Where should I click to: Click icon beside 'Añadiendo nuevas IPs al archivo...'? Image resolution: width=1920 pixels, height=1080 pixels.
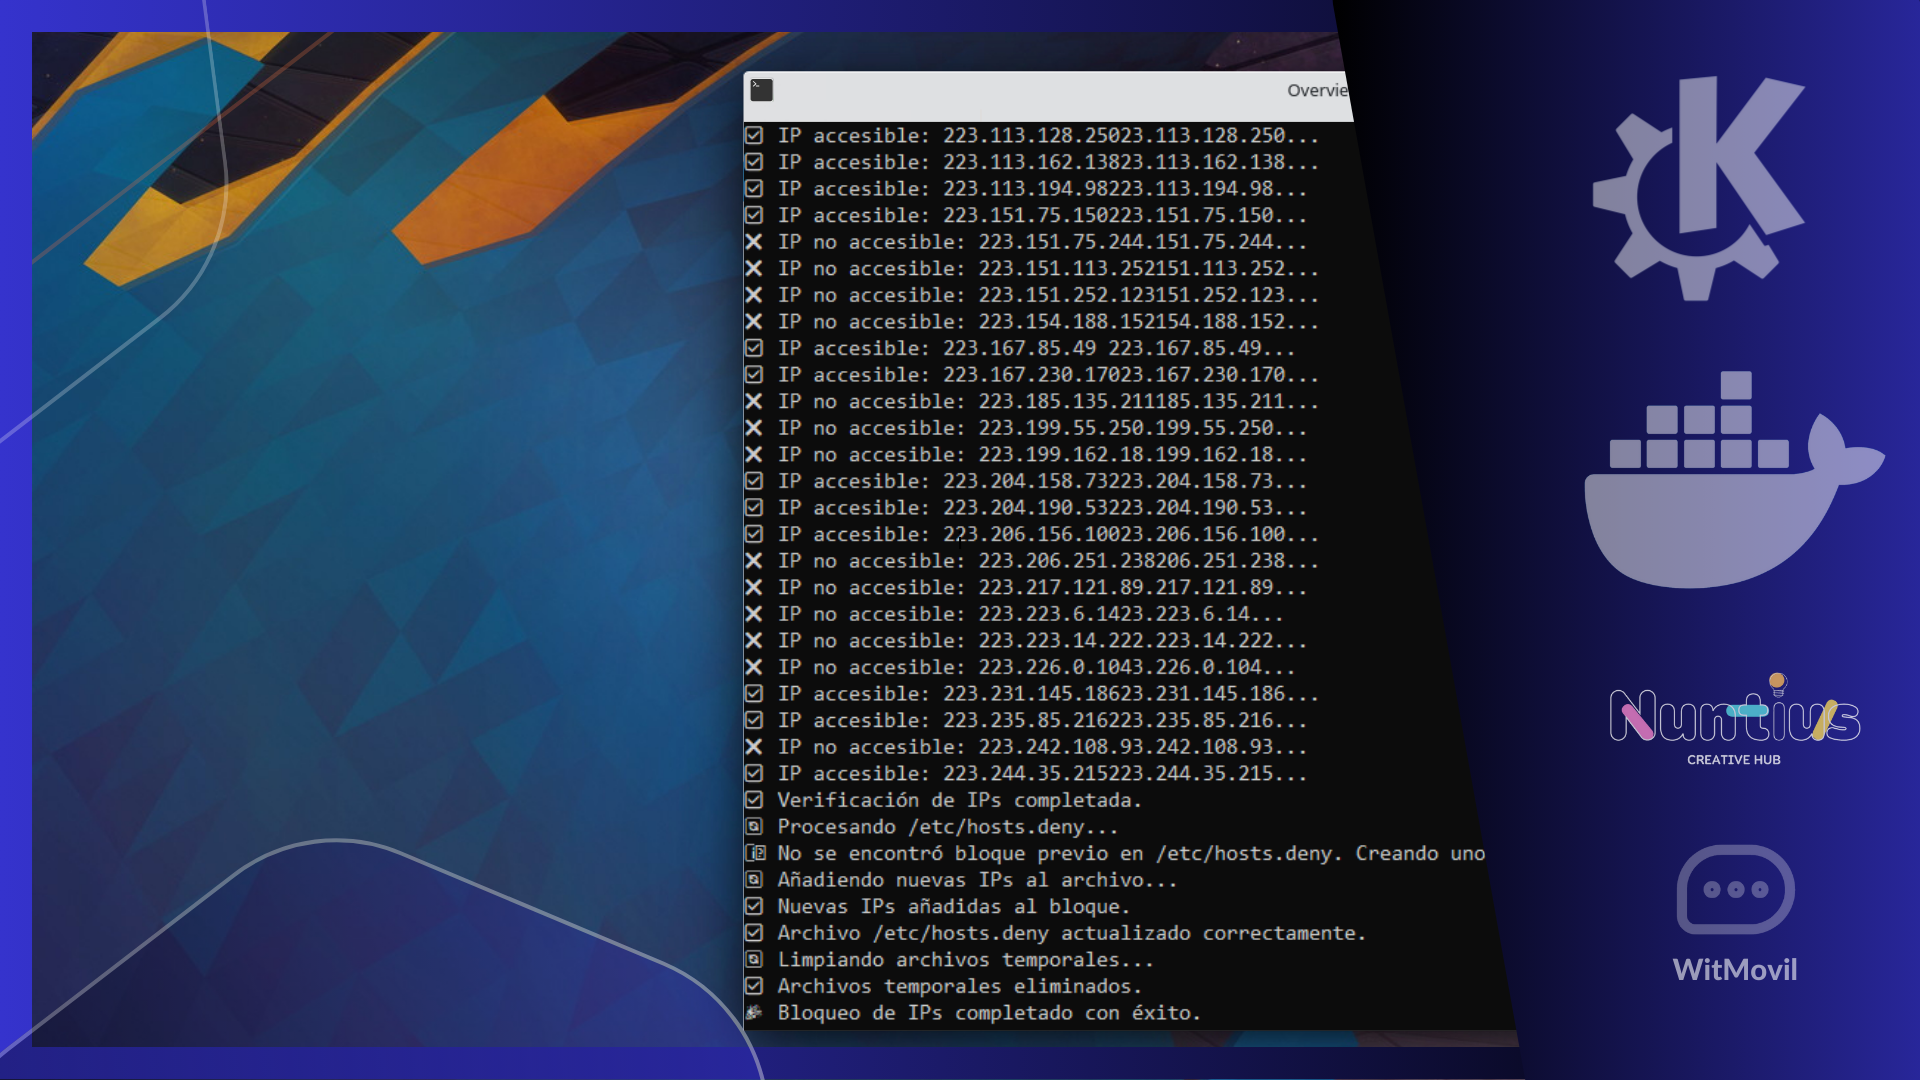(x=754, y=879)
